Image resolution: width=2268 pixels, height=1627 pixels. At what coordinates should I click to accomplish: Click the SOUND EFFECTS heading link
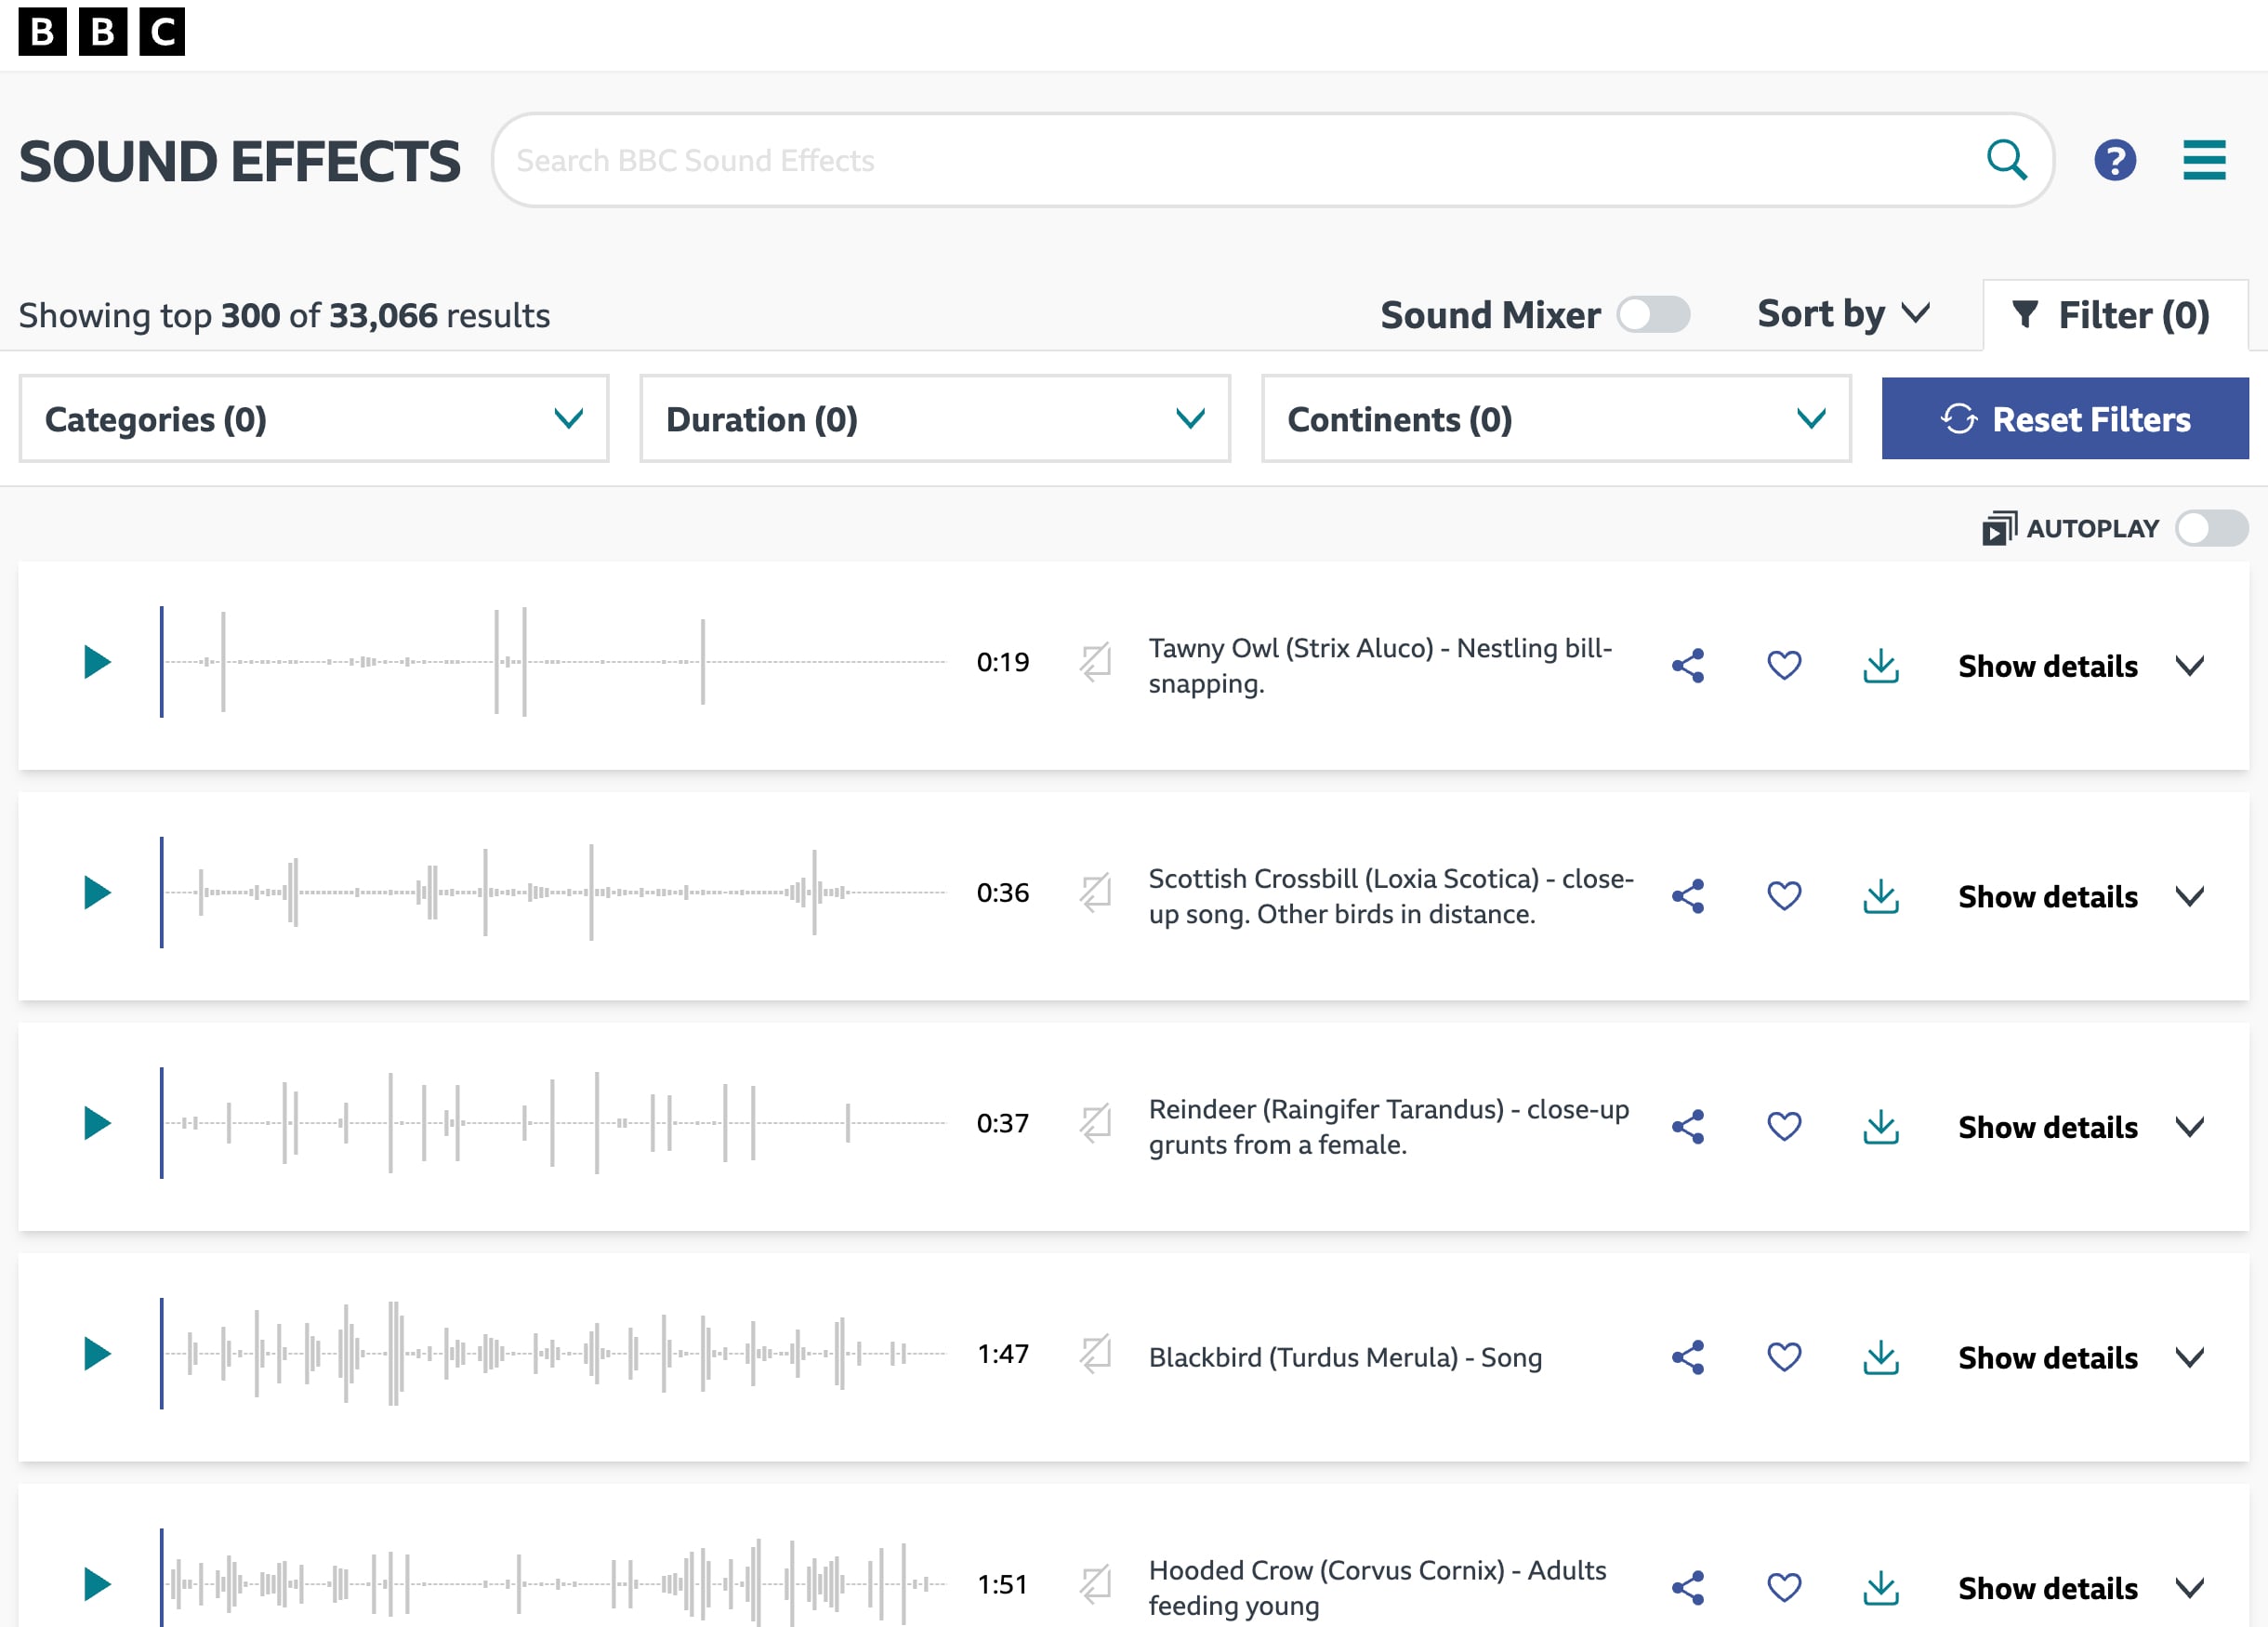pyautogui.click(x=239, y=161)
